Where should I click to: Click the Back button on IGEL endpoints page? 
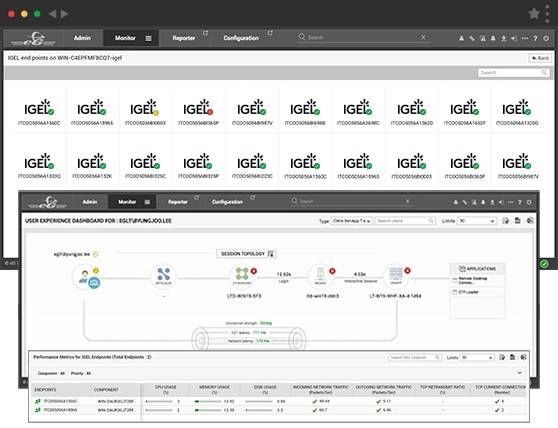[x=540, y=58]
